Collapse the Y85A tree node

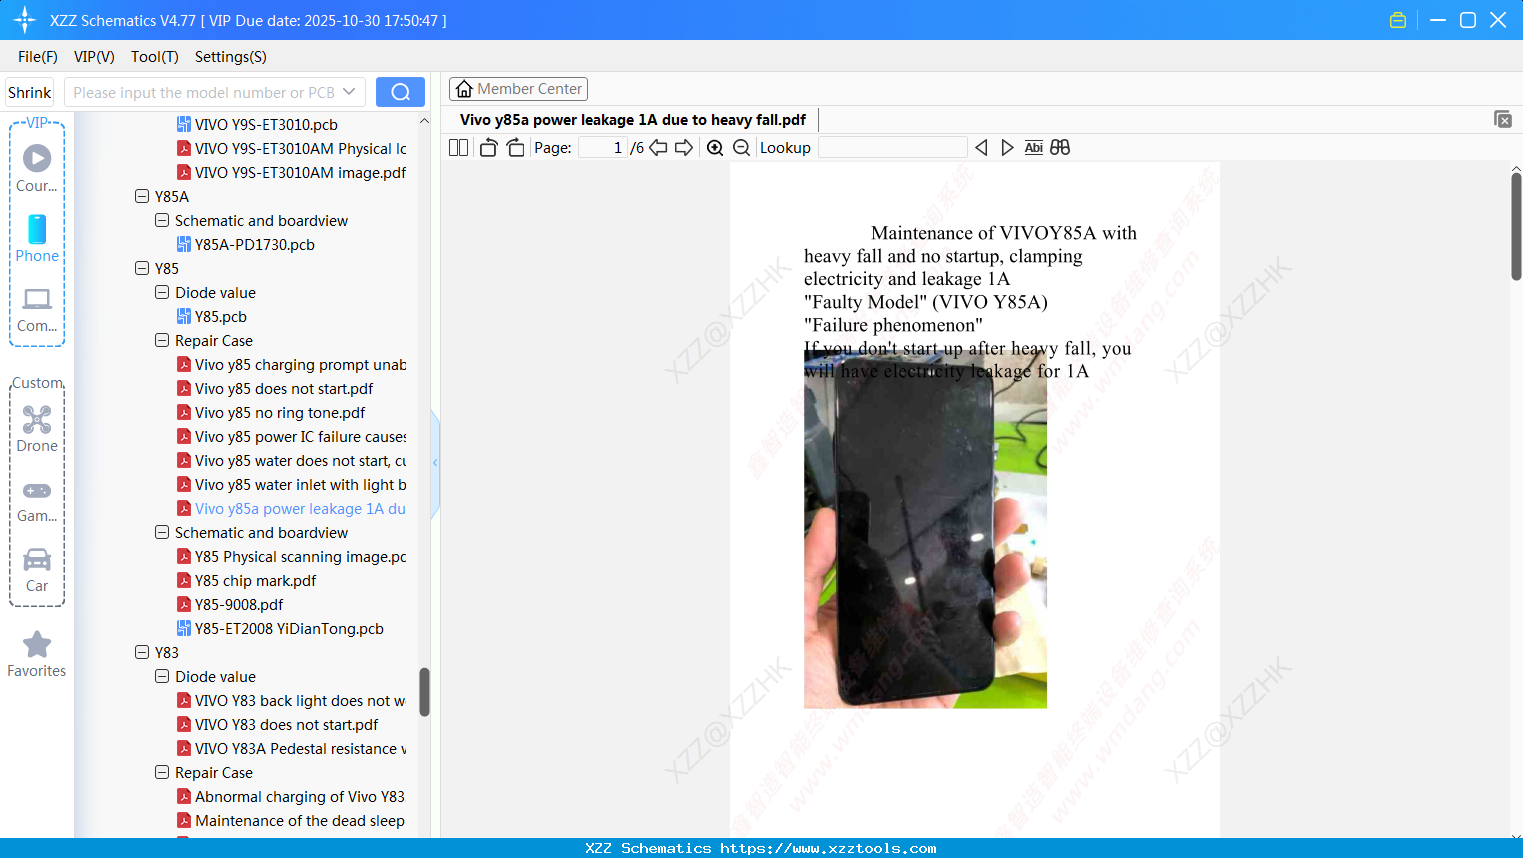142,196
